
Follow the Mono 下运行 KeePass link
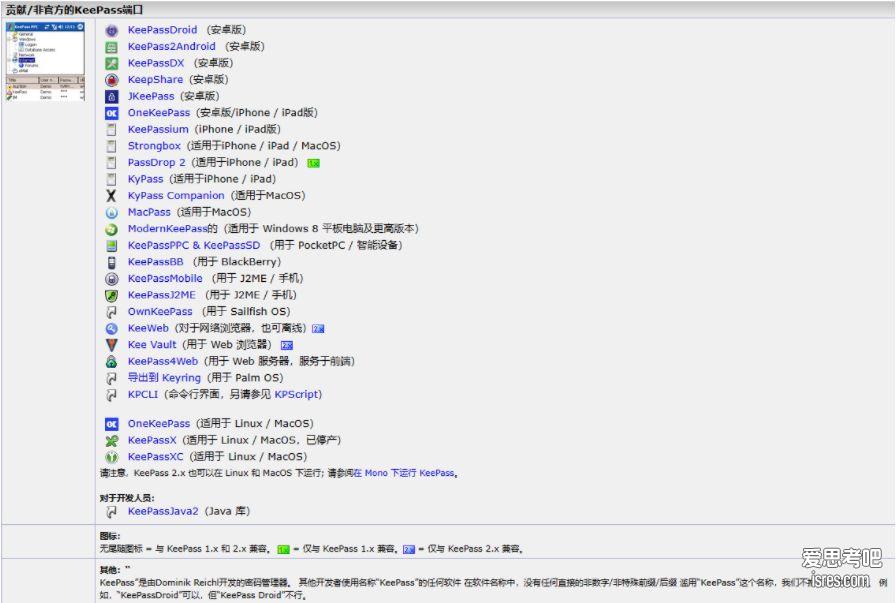[404, 473]
